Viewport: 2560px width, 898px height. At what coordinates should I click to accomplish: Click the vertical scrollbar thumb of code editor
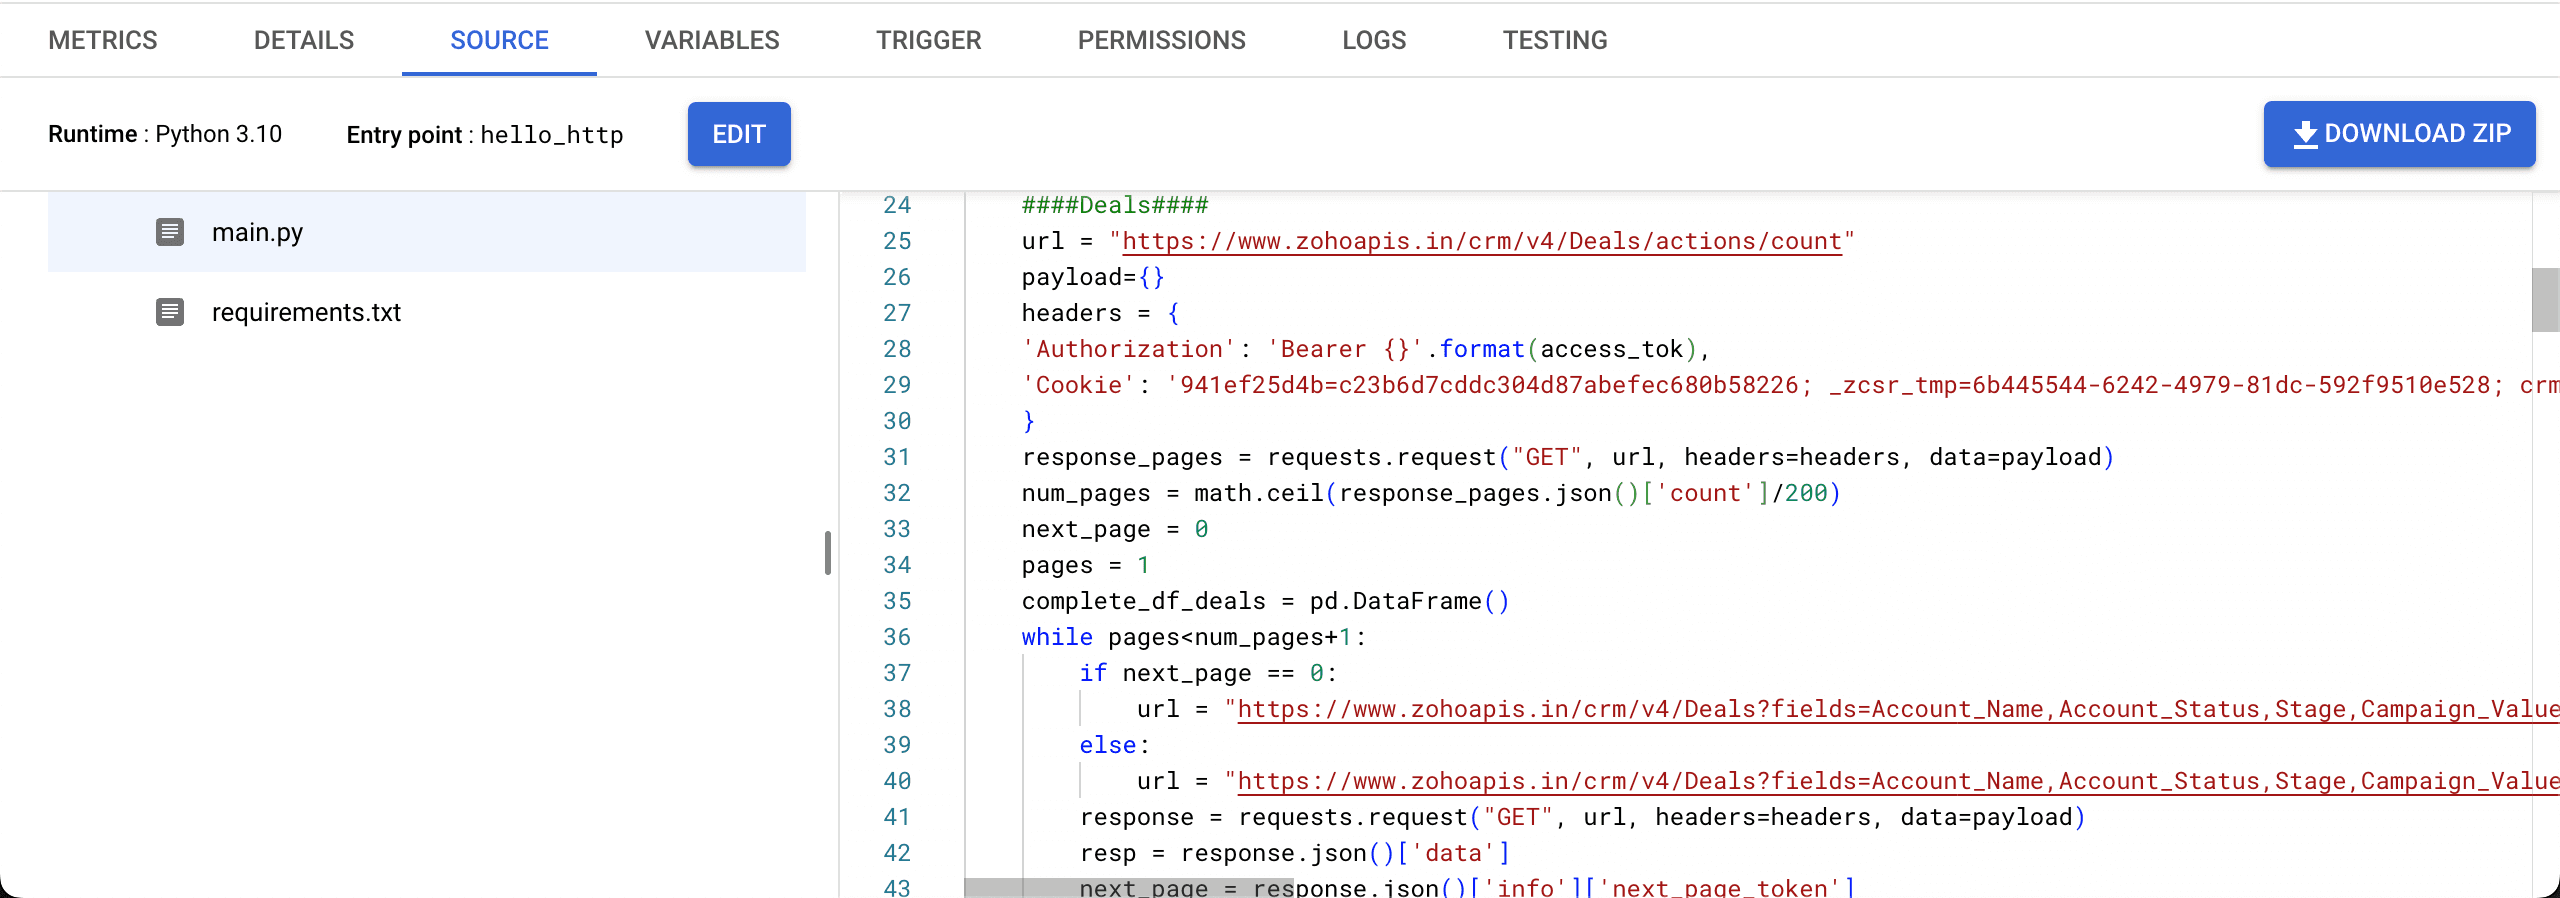2545,300
